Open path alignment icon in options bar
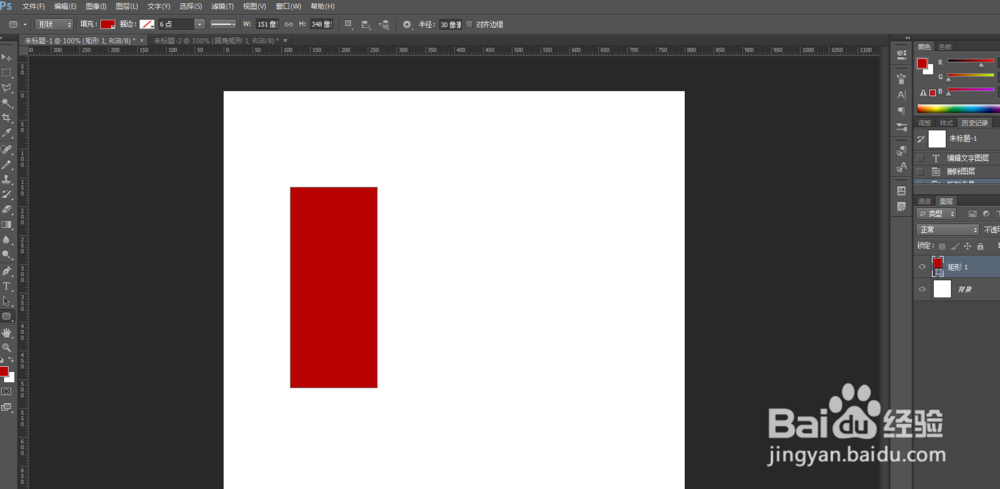The width and height of the screenshot is (1000, 489). click(x=366, y=24)
